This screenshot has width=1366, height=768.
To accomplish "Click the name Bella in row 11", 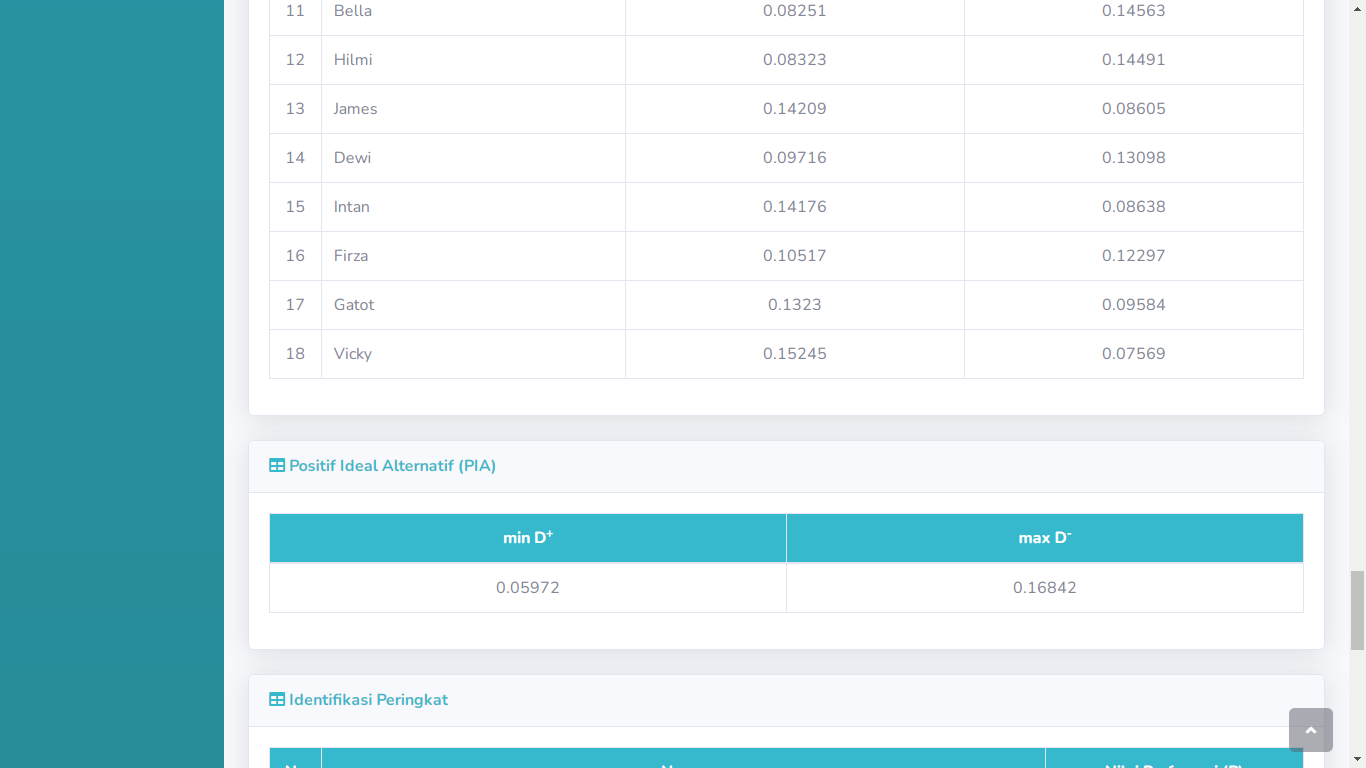I will pyautogui.click(x=353, y=11).
